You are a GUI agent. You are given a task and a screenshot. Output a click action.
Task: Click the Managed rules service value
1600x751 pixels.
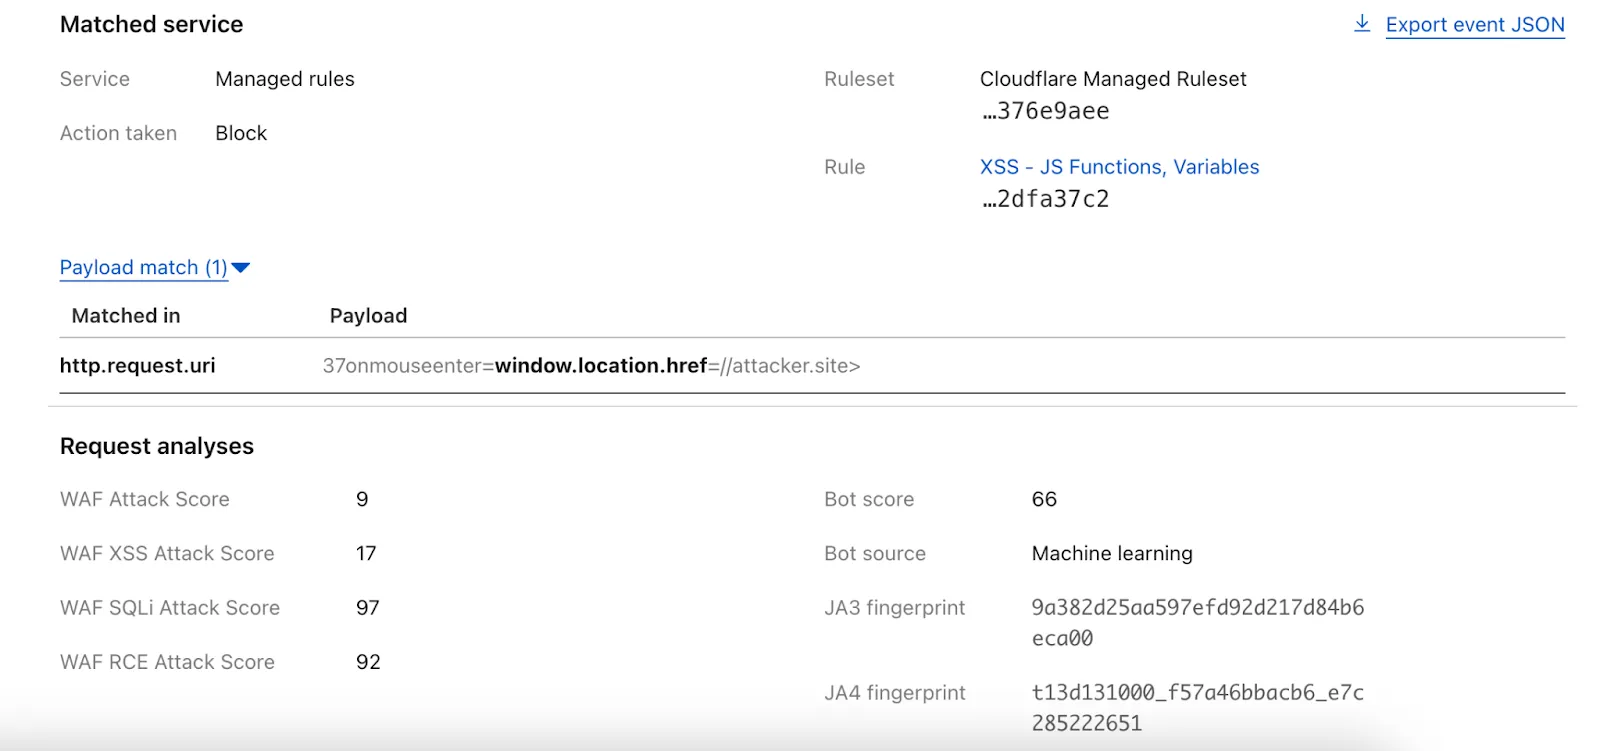click(284, 79)
